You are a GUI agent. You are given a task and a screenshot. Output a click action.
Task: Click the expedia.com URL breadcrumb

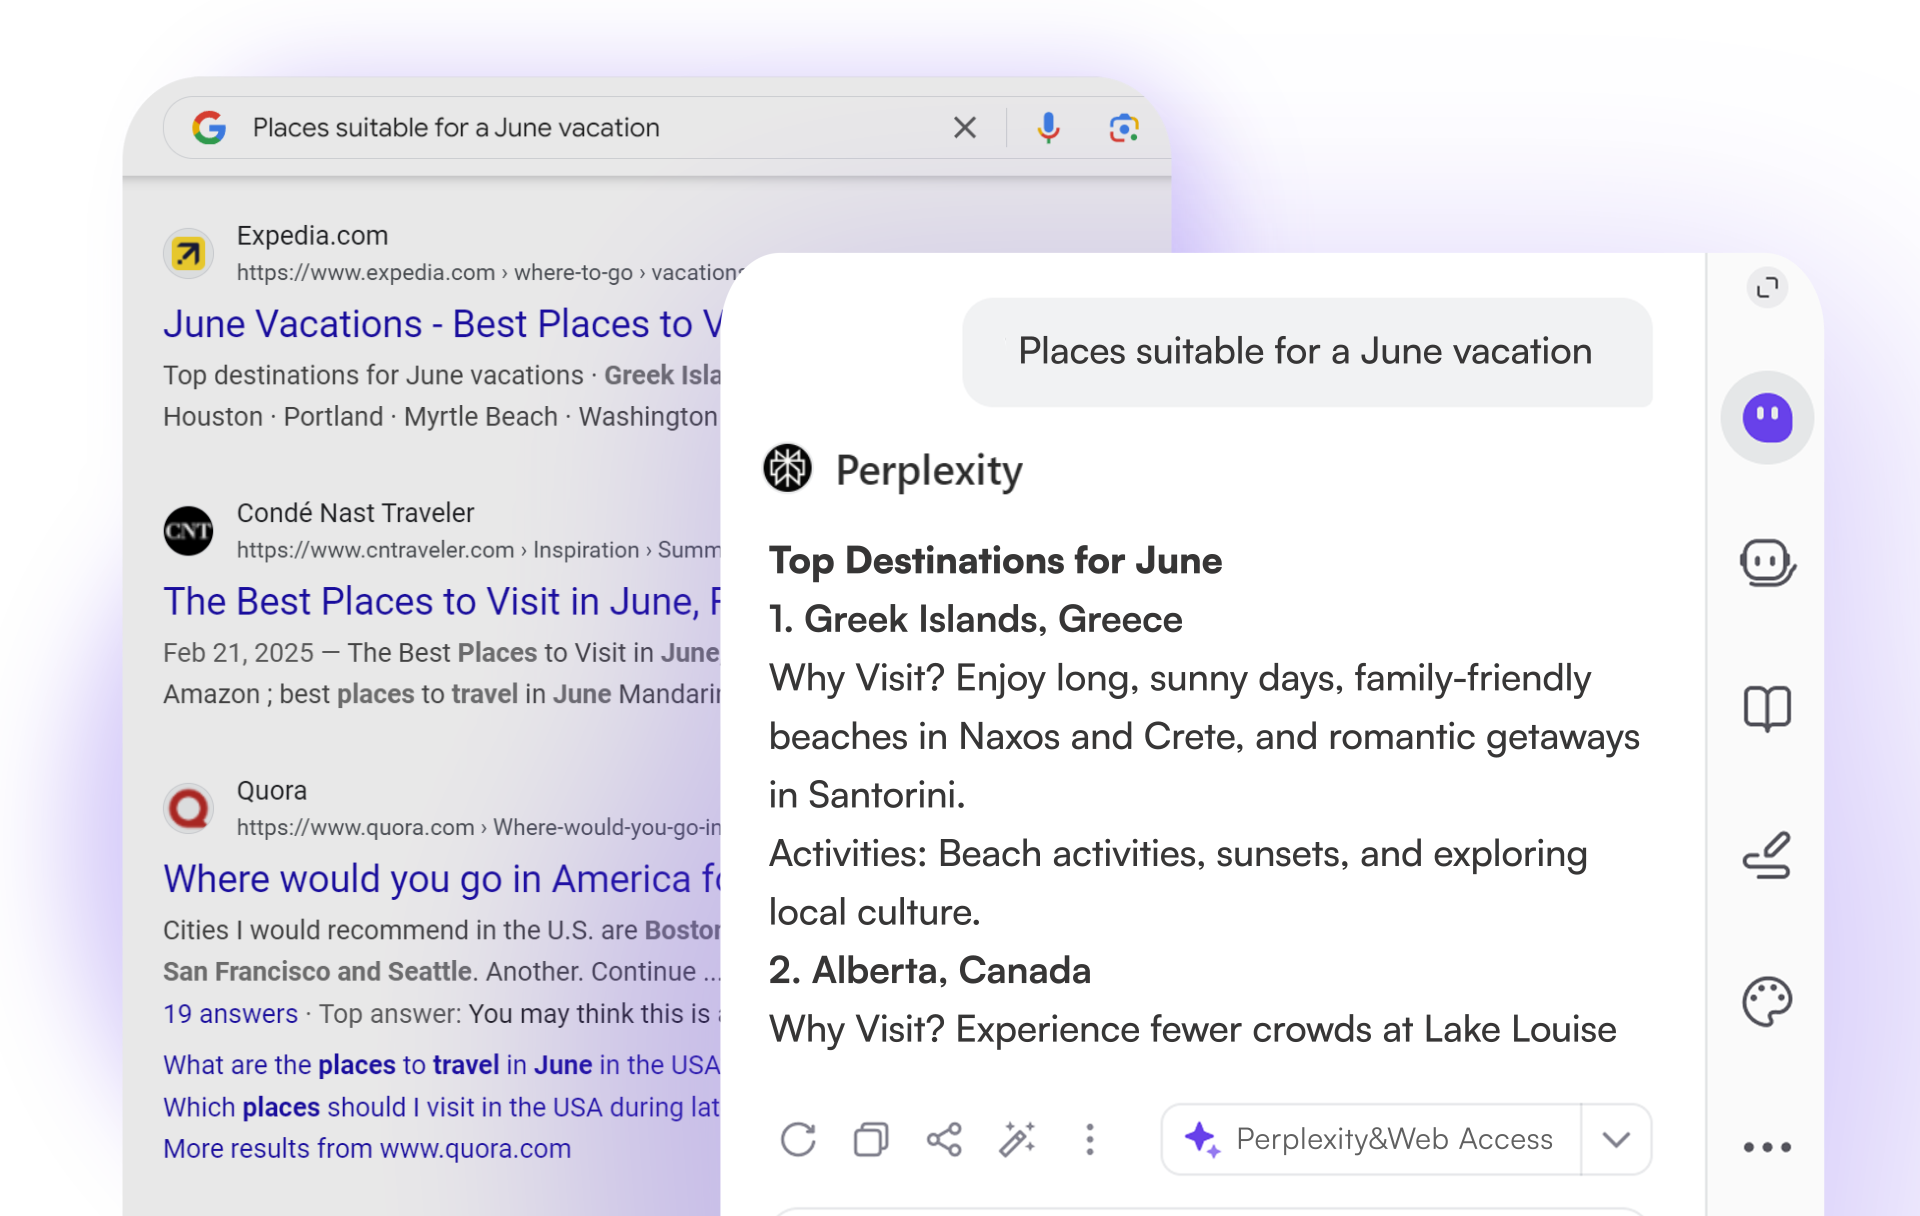[x=490, y=272]
